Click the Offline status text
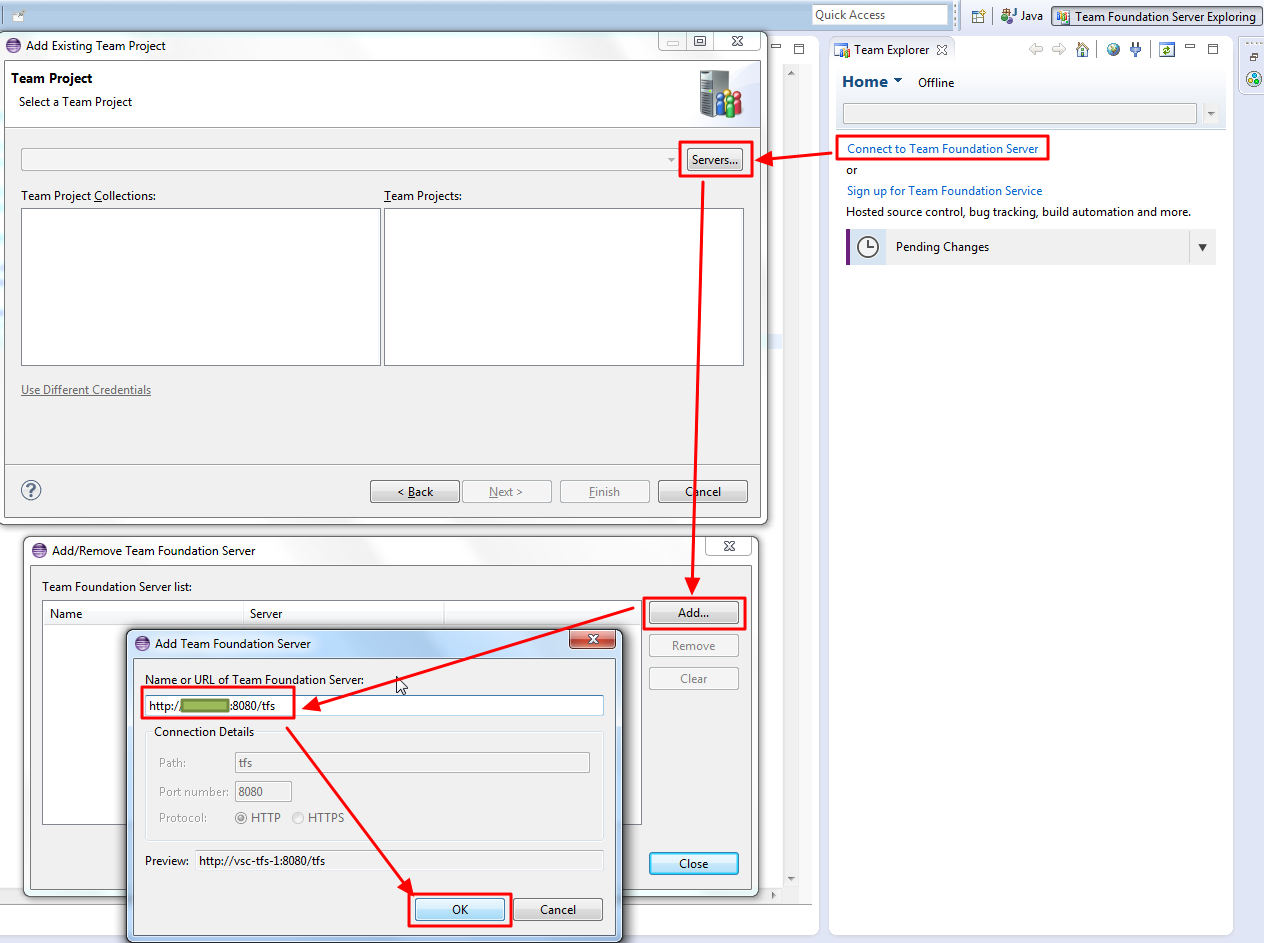Viewport: 1264px width, 943px height. click(936, 83)
